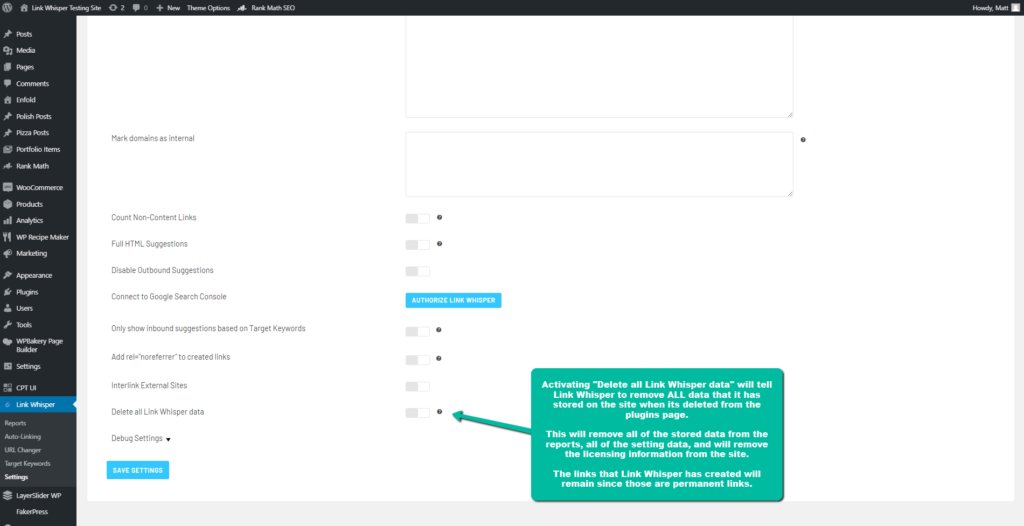Click the WordPress logo icon

(7, 8)
